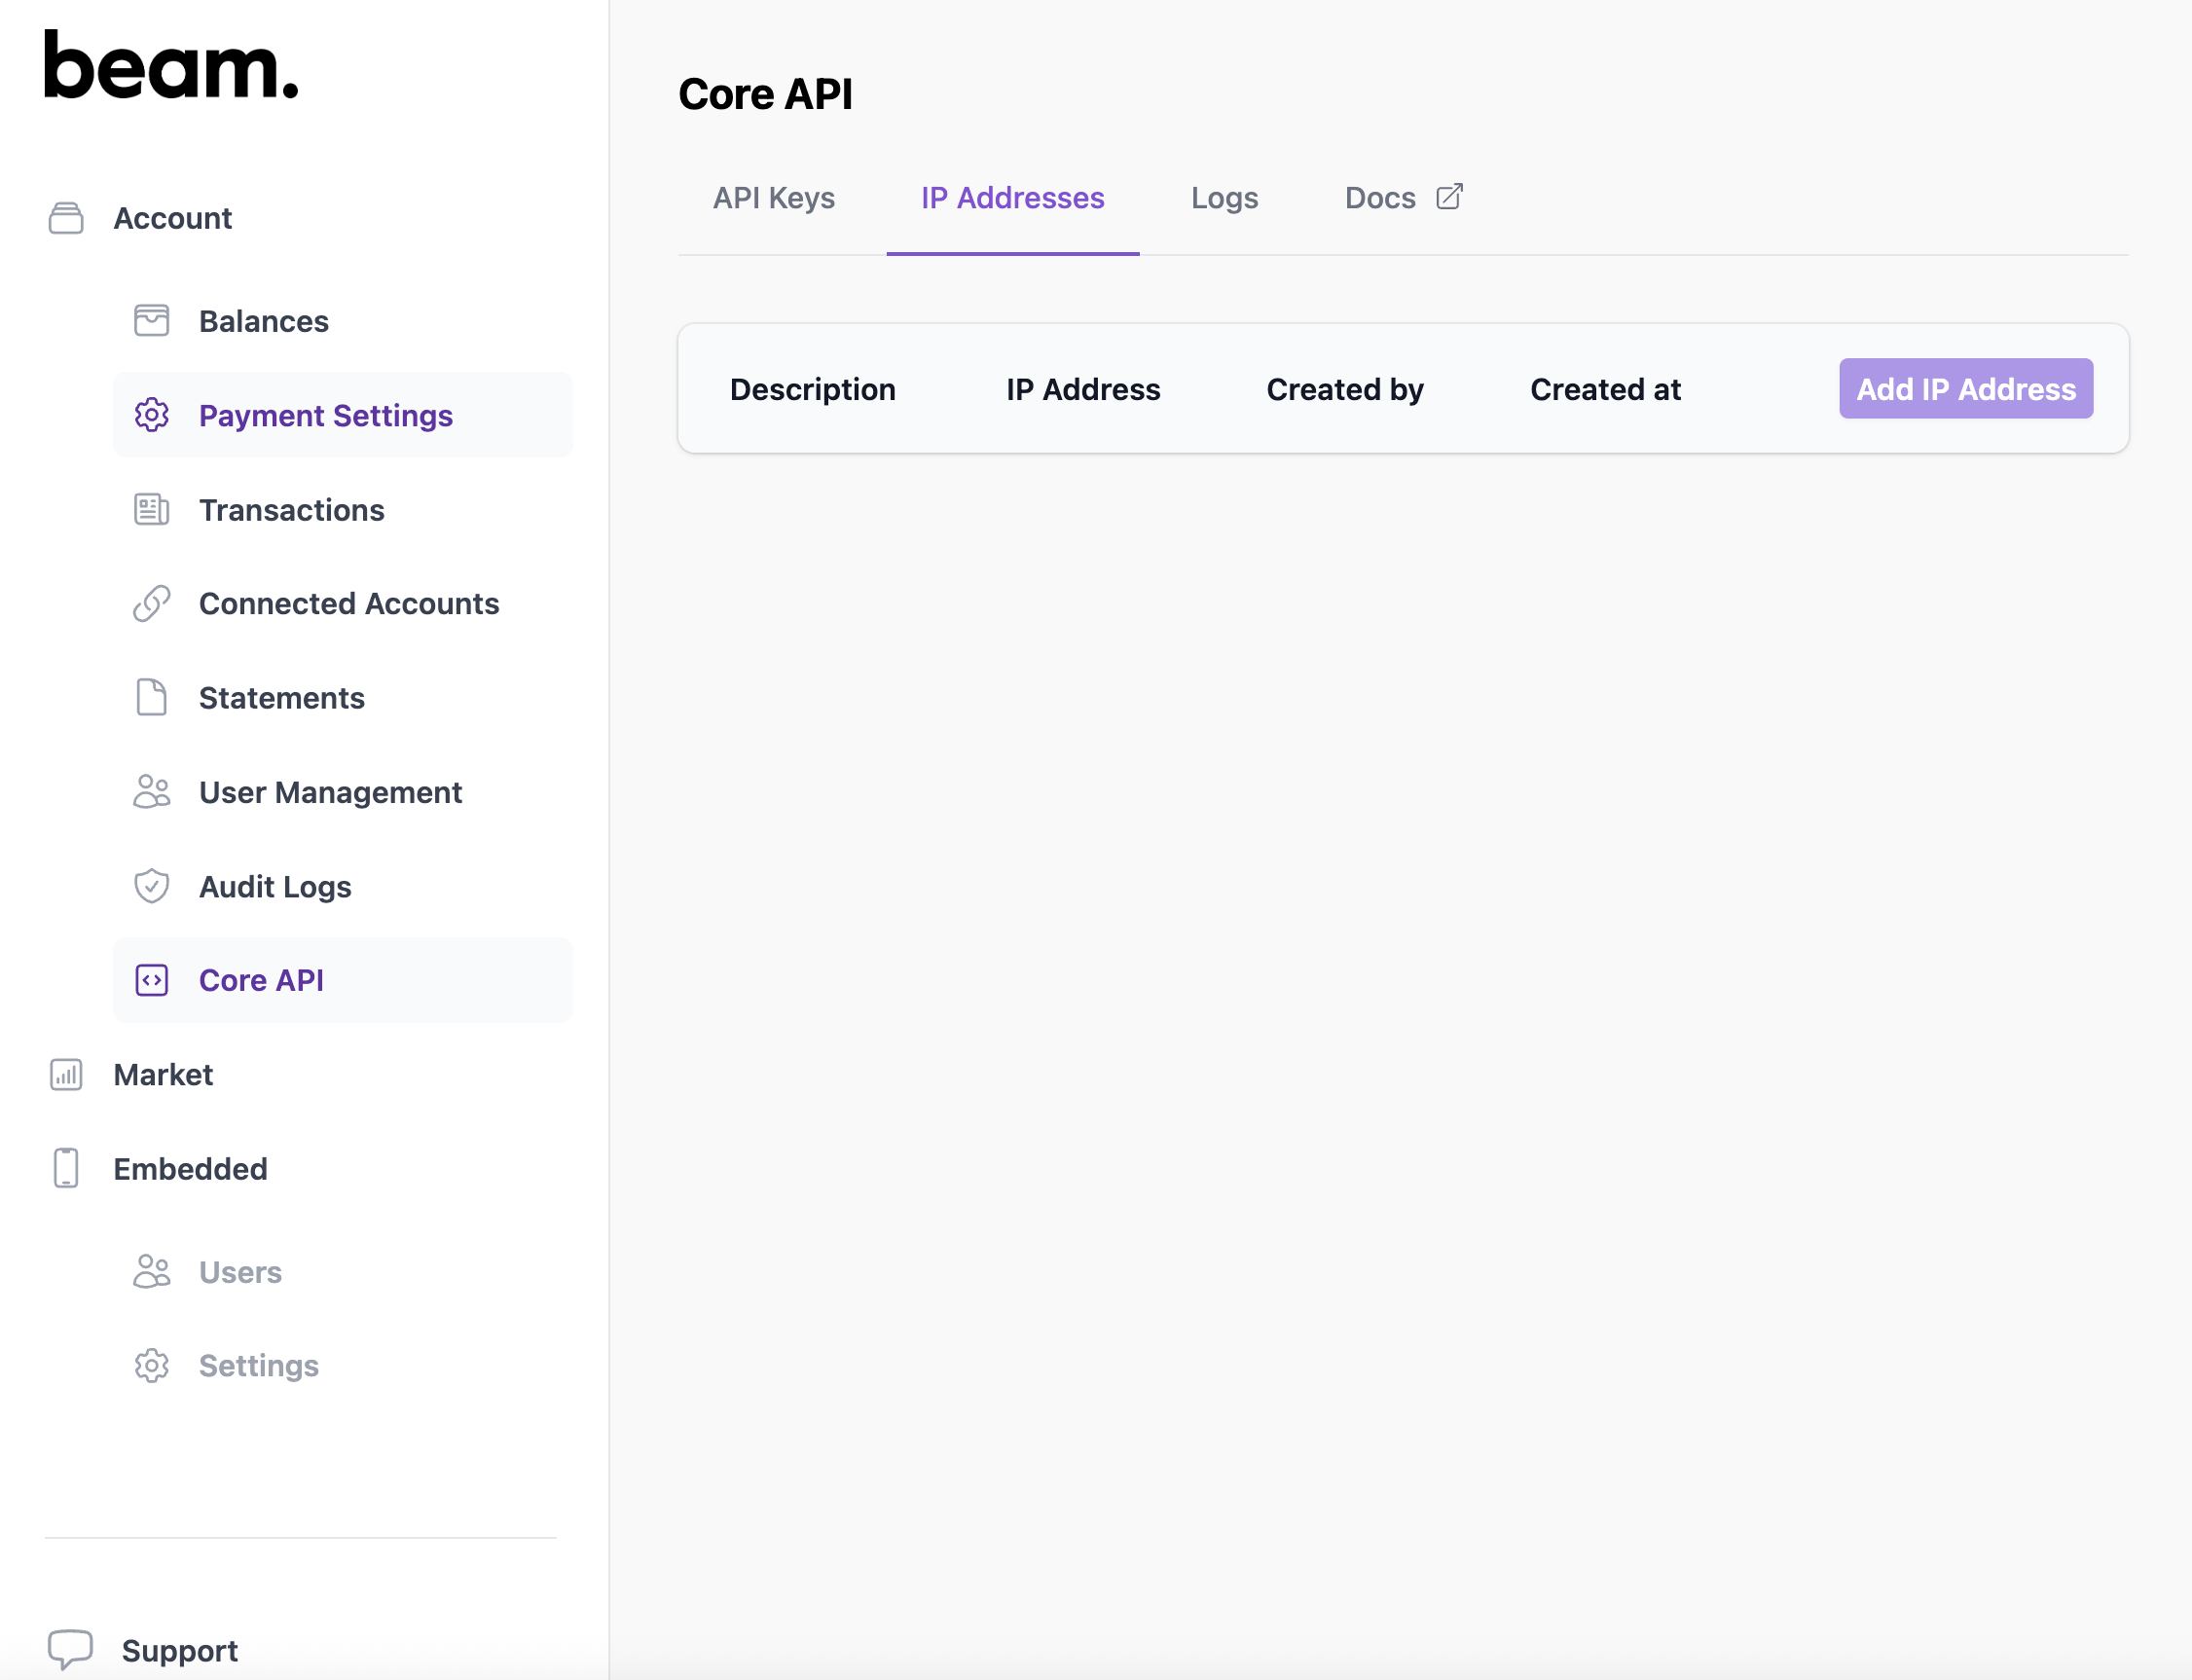Viewport: 2192px width, 1680px height.
Task: Go to Embedded Users page
Action: coord(240,1272)
